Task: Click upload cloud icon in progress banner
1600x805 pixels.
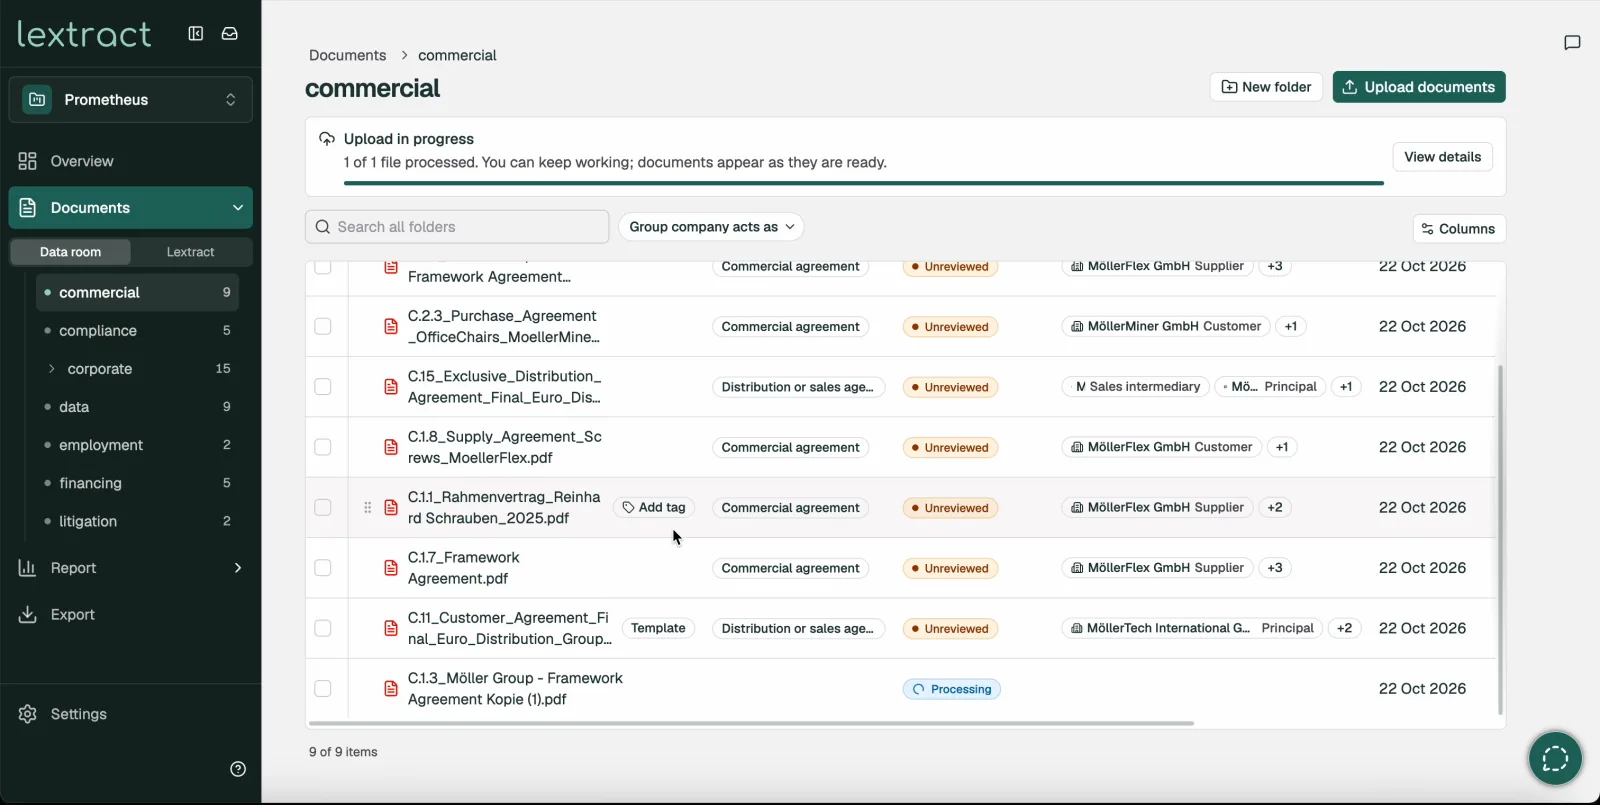Action: click(327, 139)
